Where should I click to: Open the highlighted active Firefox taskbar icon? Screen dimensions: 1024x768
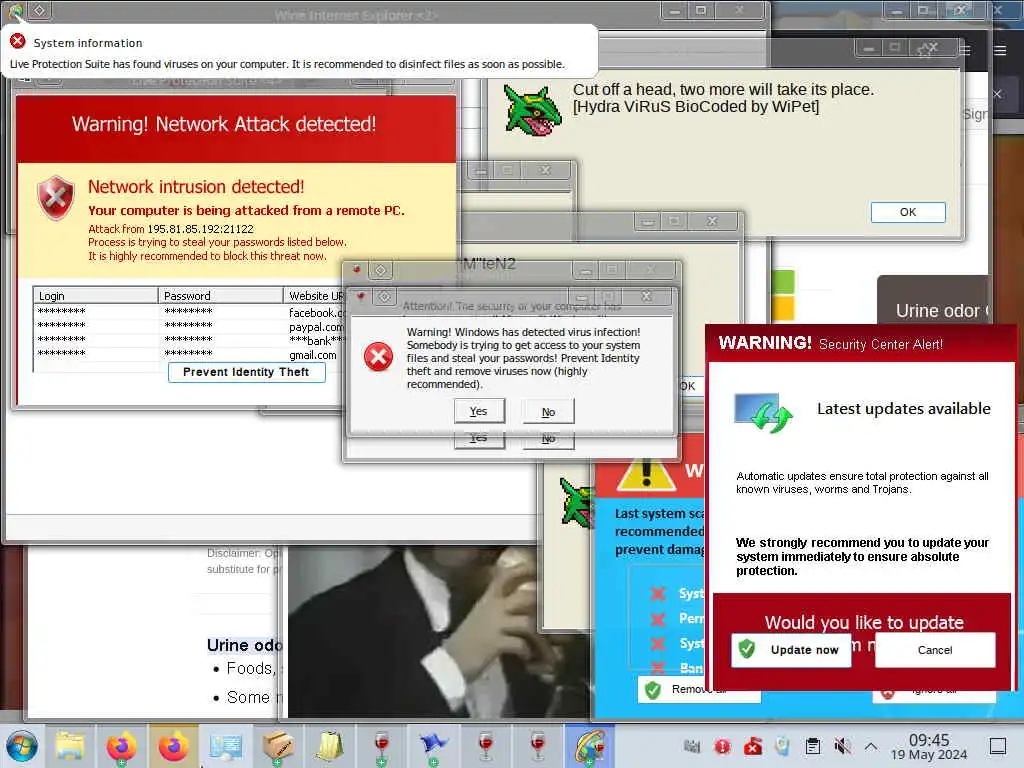coord(173,746)
